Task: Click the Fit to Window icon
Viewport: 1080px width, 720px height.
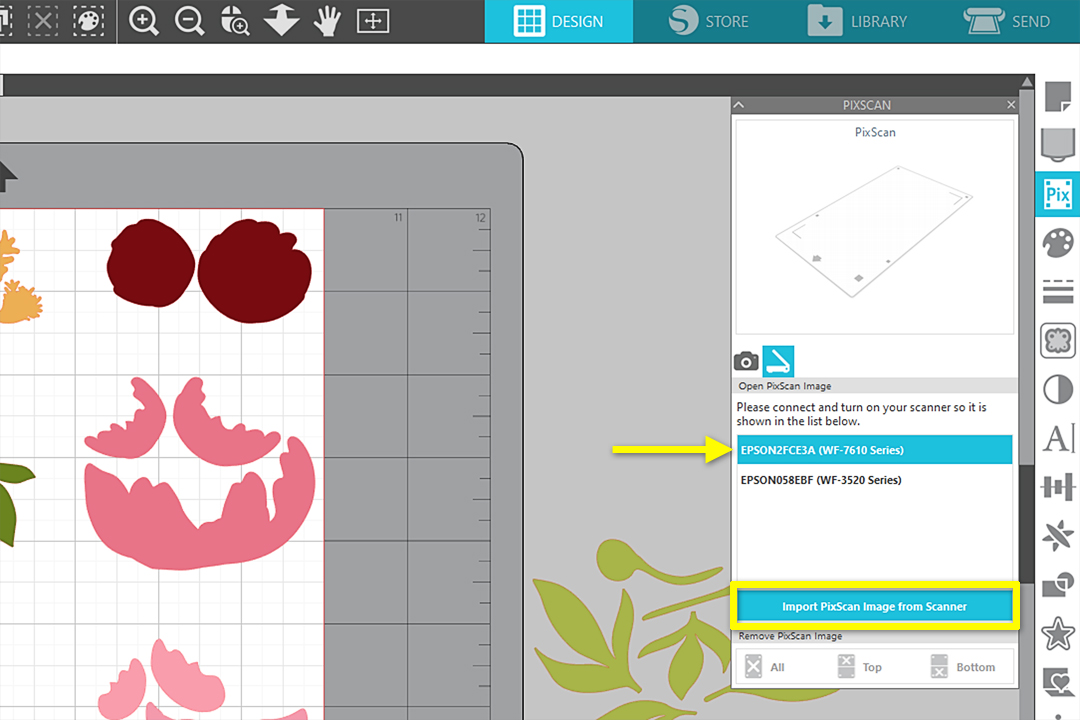Action: click(373, 21)
